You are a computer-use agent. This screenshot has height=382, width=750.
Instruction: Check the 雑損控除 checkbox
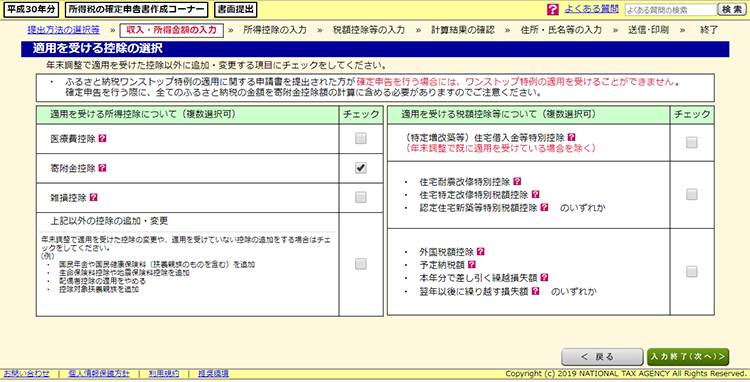tap(361, 197)
